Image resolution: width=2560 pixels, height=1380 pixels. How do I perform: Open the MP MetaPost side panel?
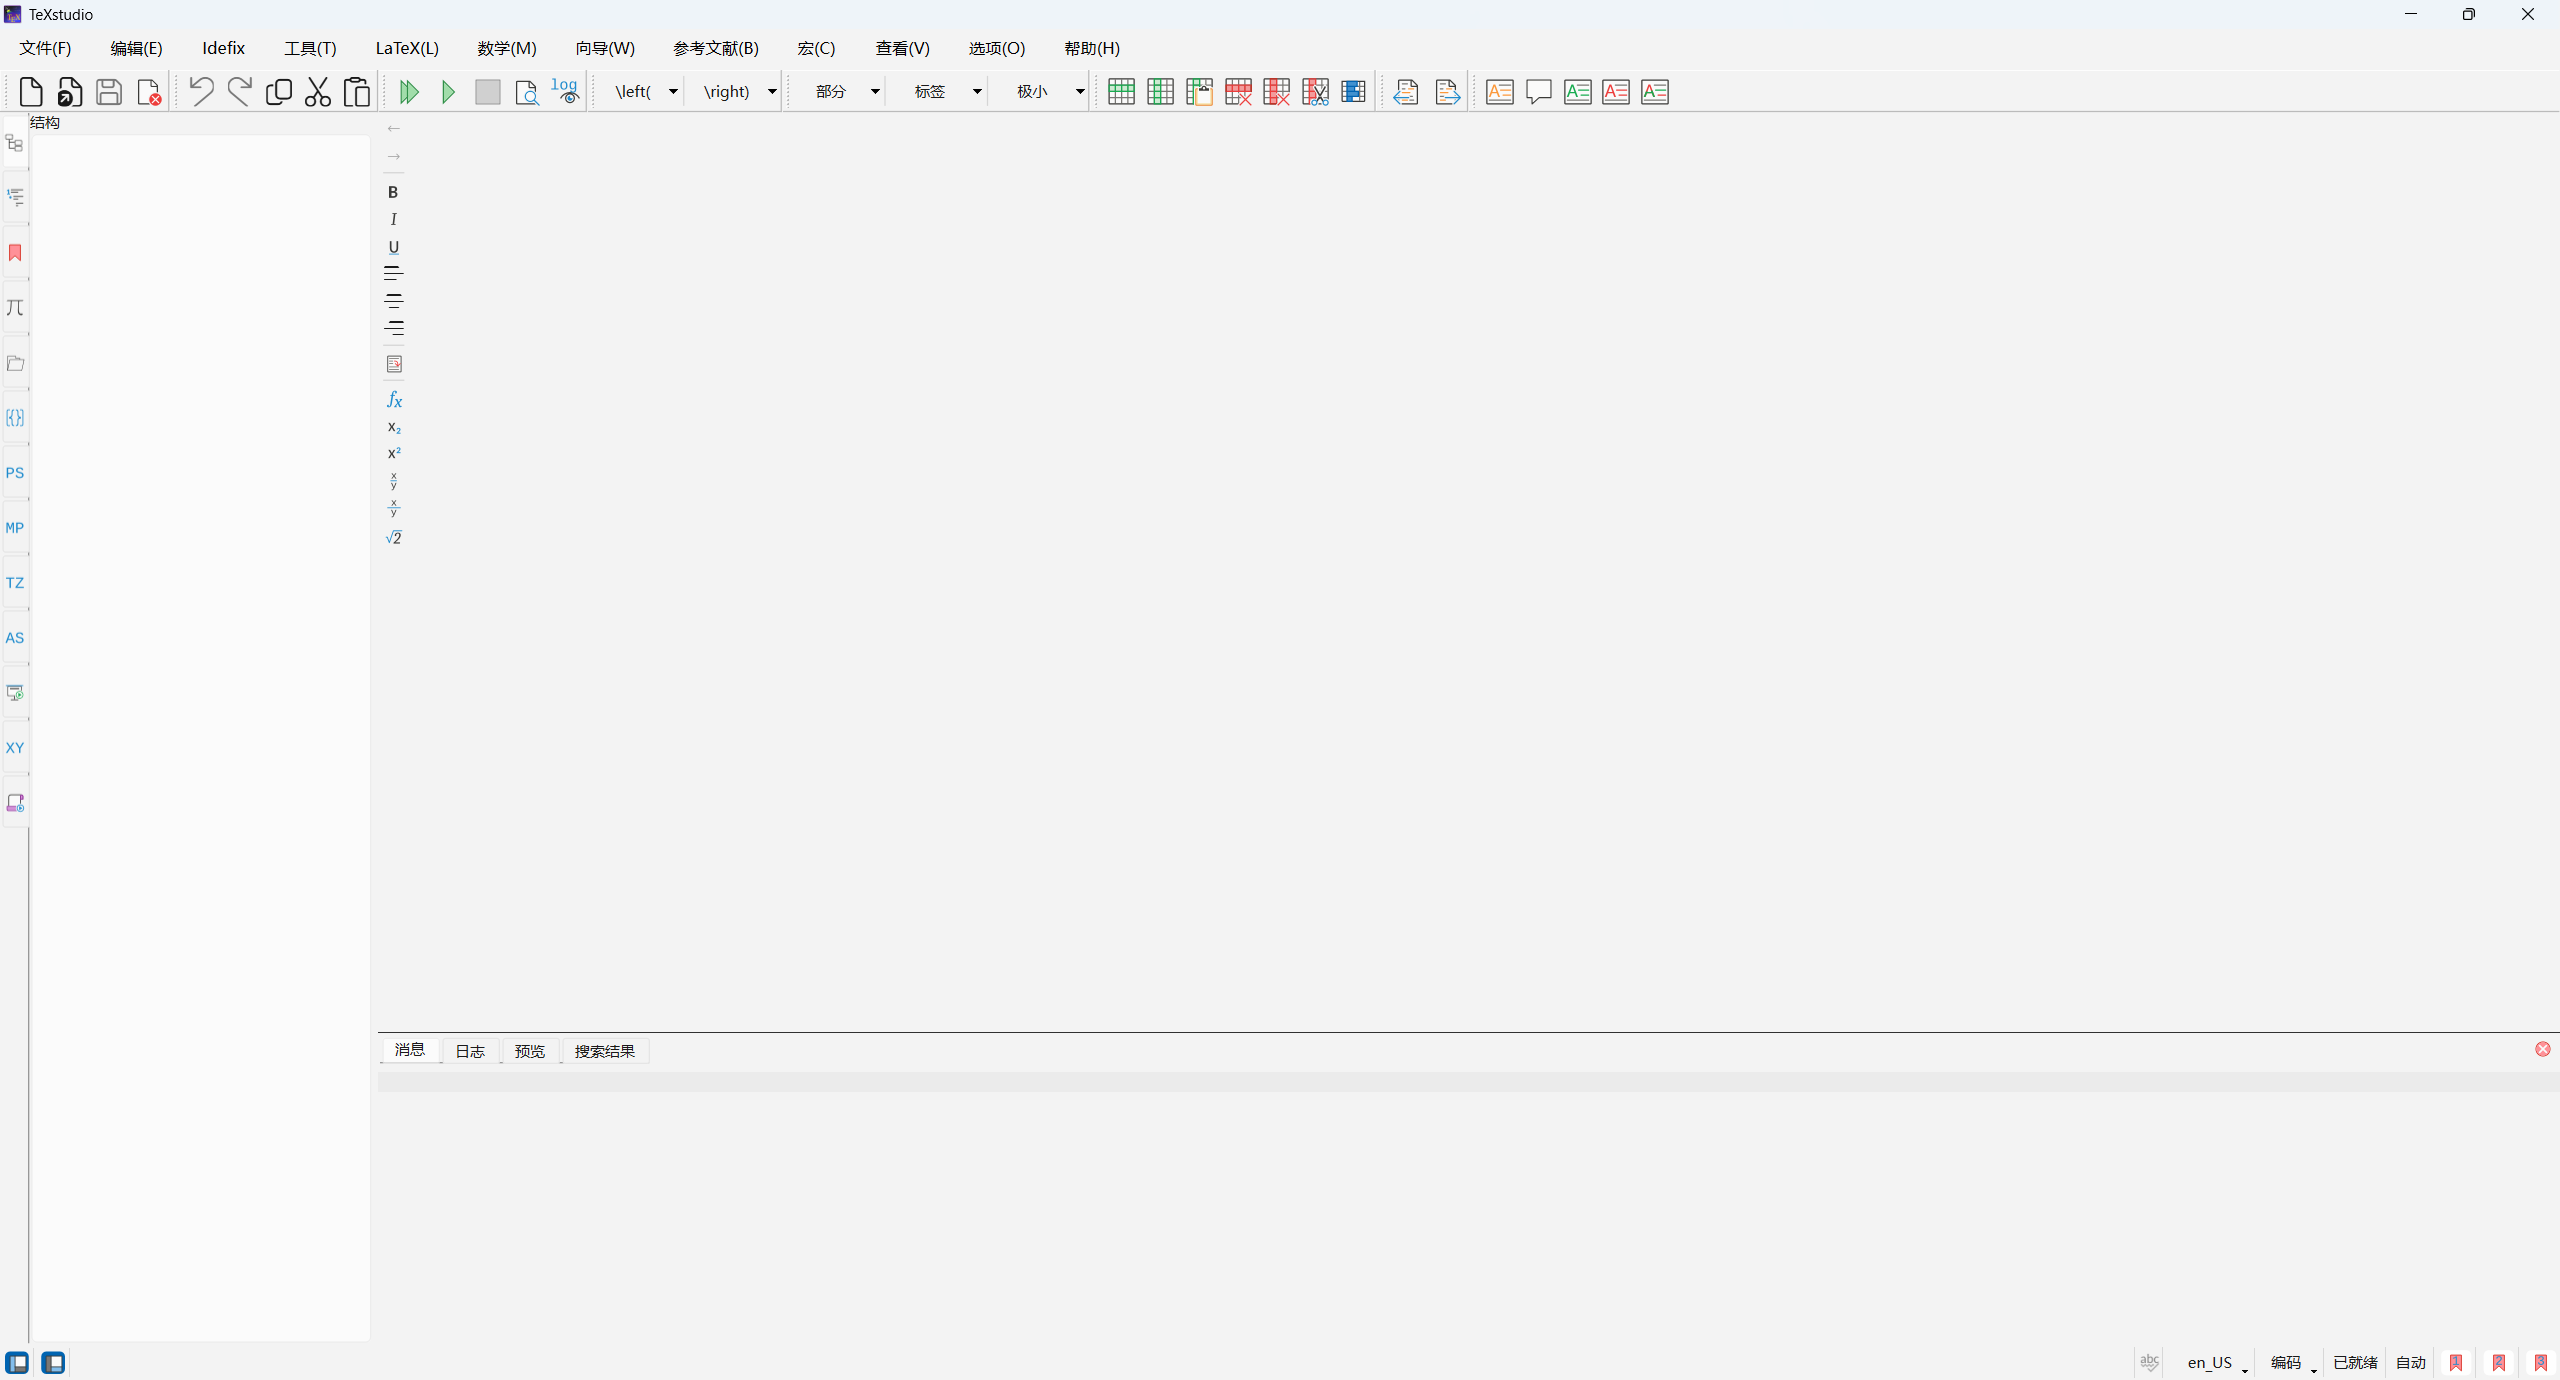15,528
